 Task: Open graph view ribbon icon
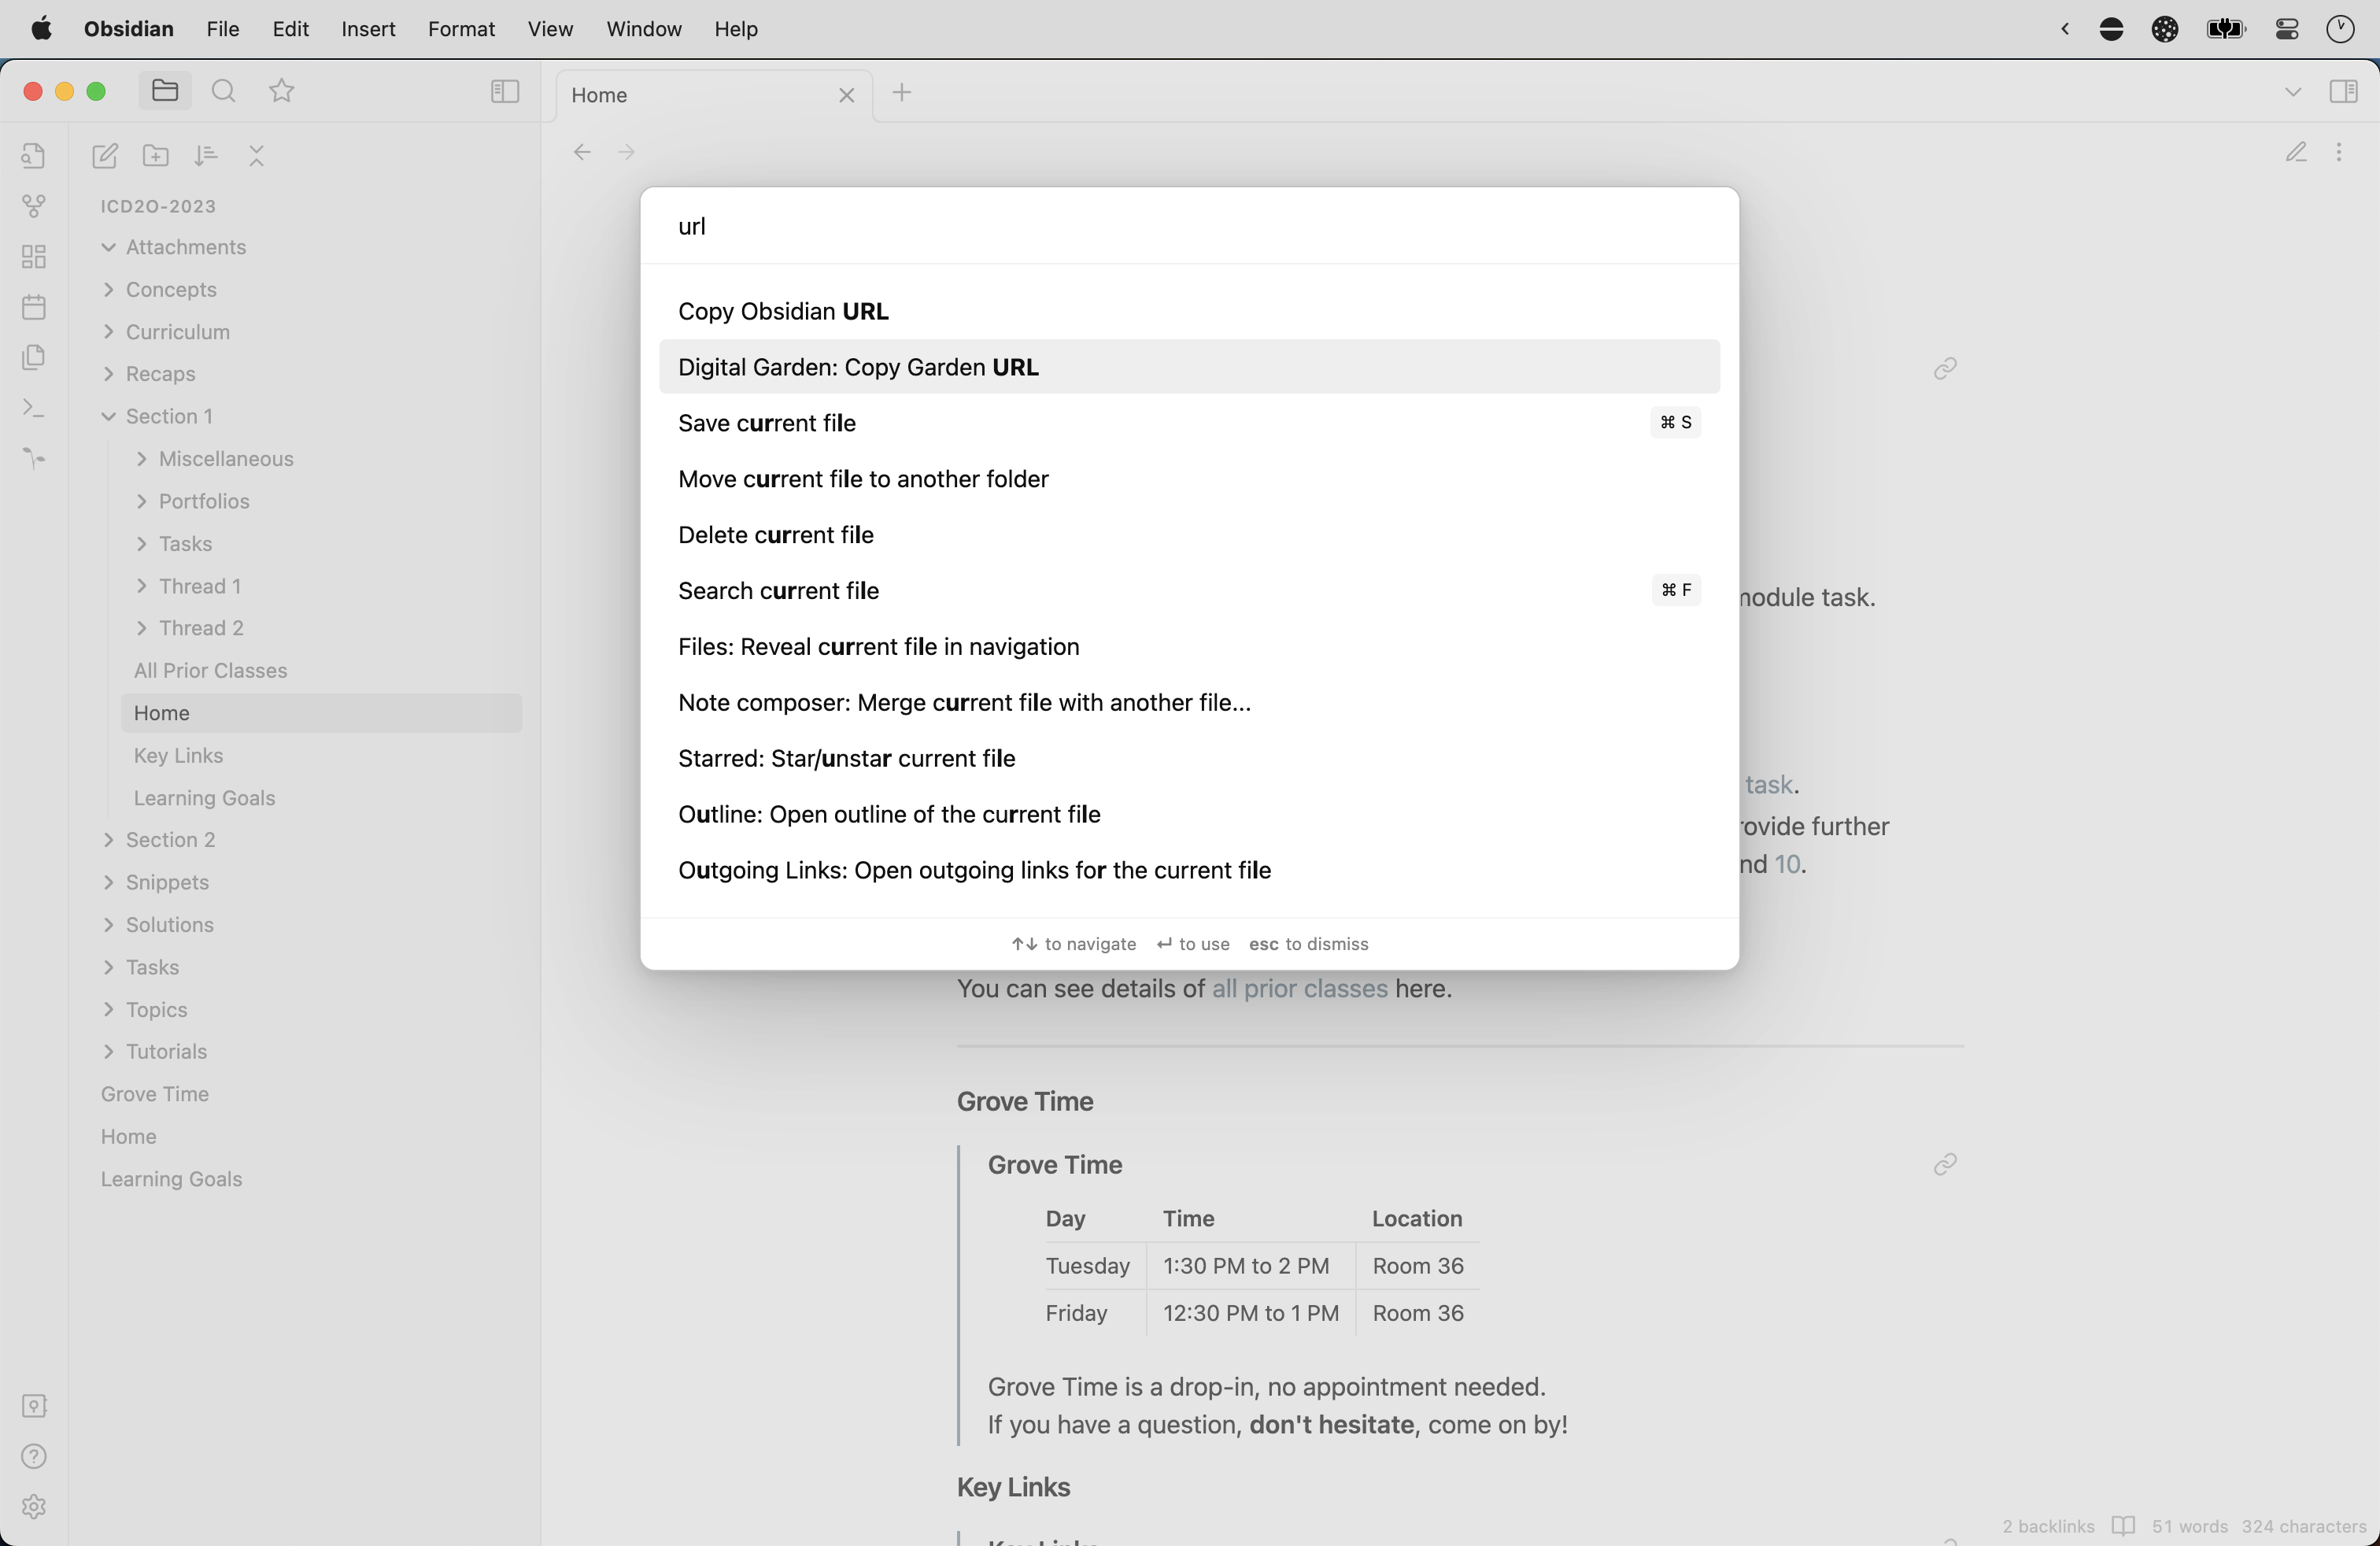(34, 206)
